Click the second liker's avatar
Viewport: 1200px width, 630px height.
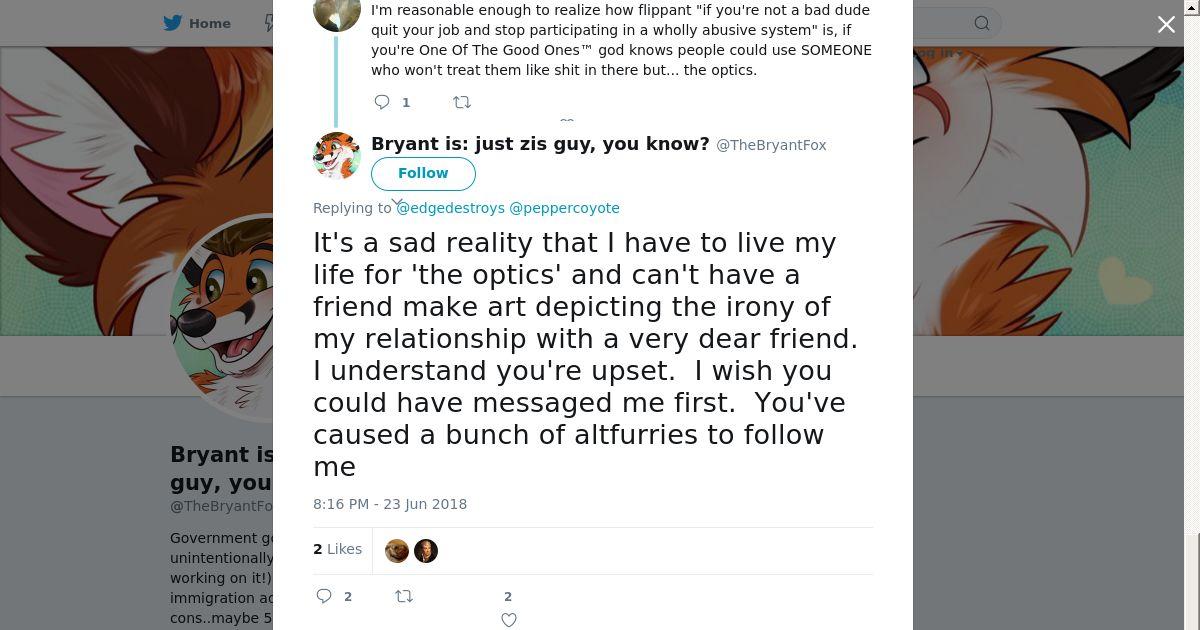click(426, 551)
